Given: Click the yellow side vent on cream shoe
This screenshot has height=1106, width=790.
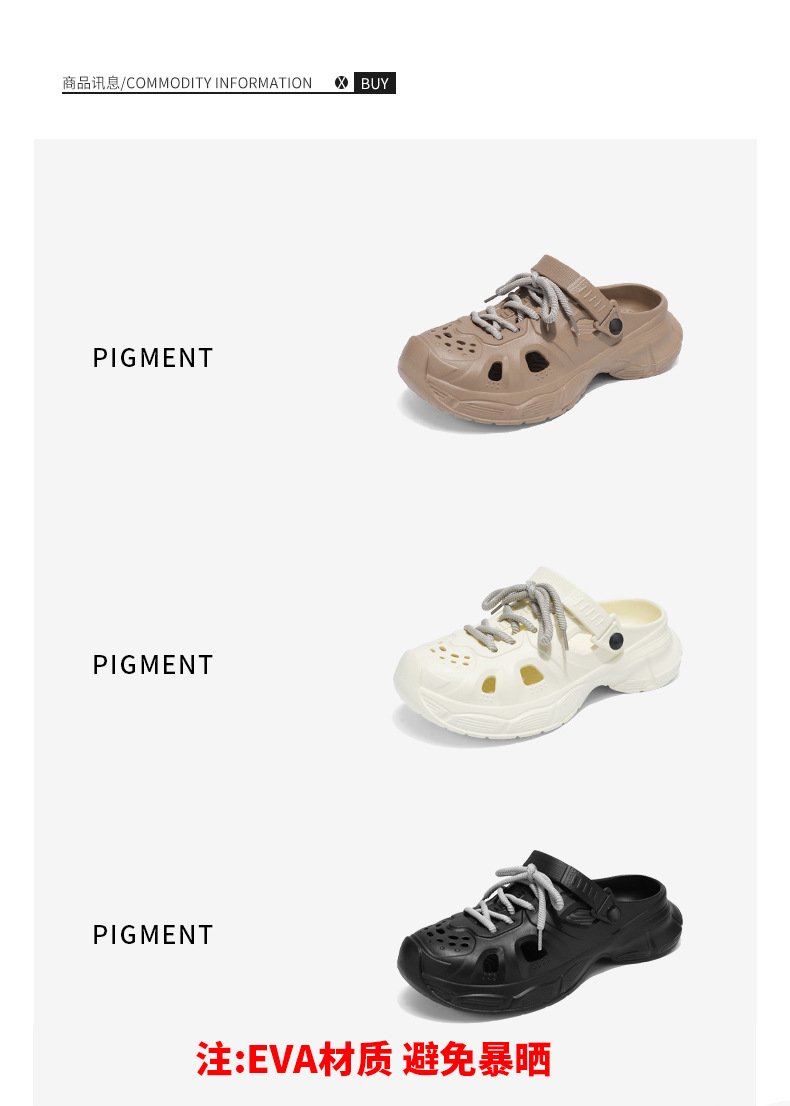Looking at the screenshot, I should click(x=530, y=676).
